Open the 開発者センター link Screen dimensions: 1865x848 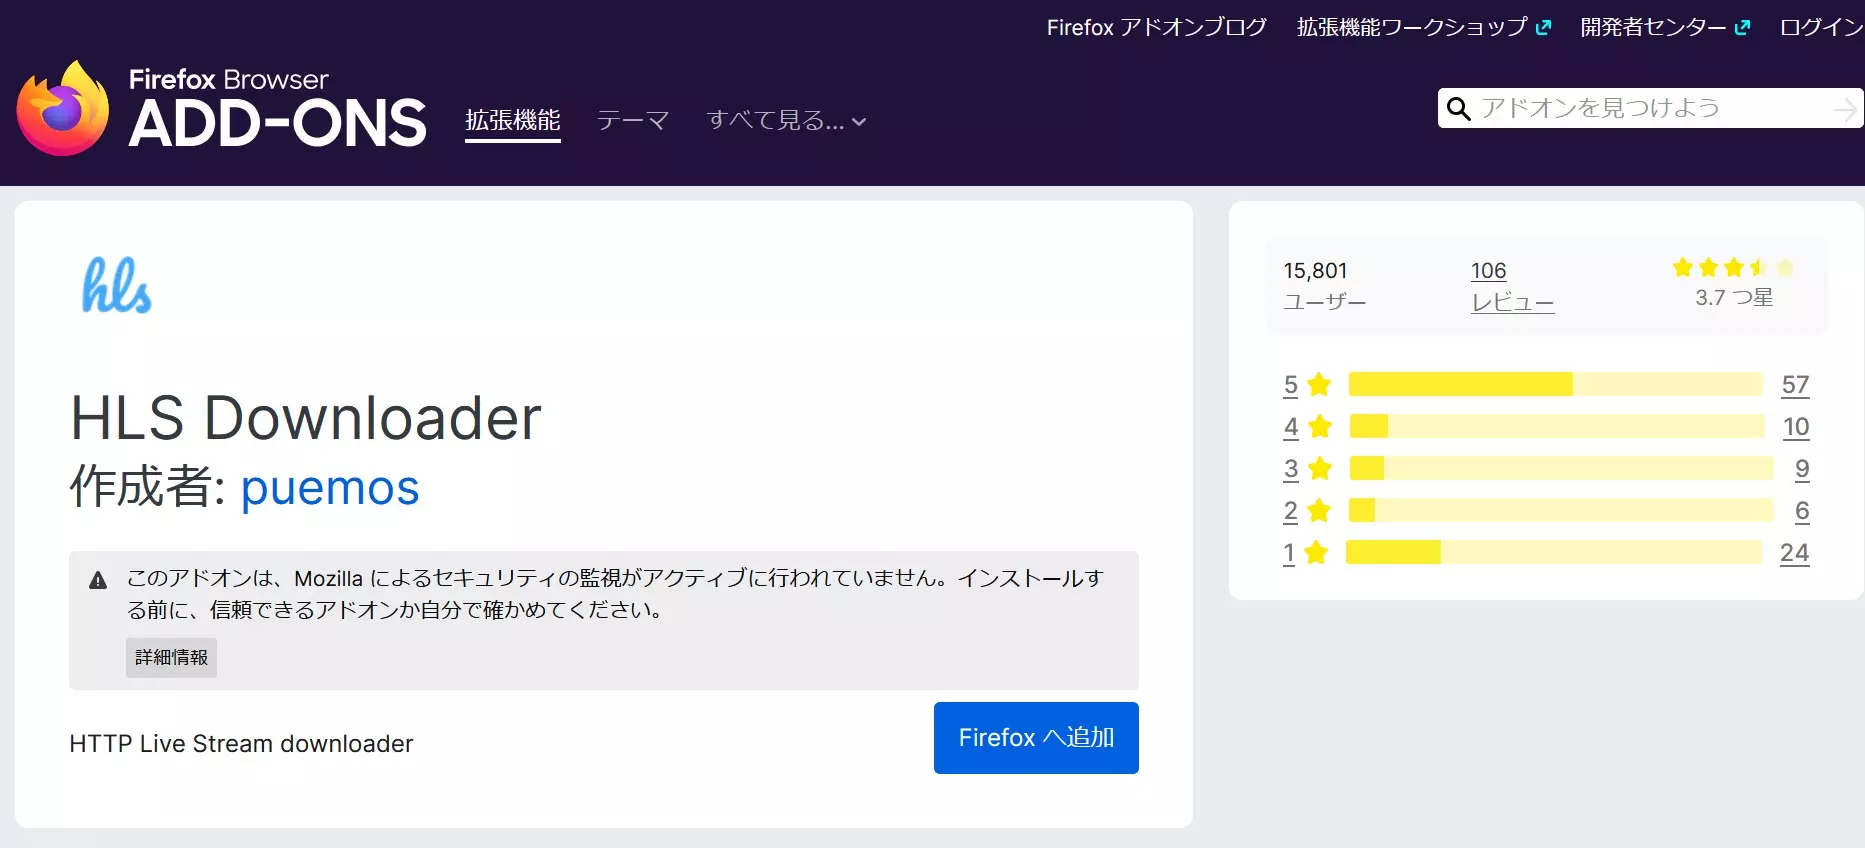[1653, 28]
